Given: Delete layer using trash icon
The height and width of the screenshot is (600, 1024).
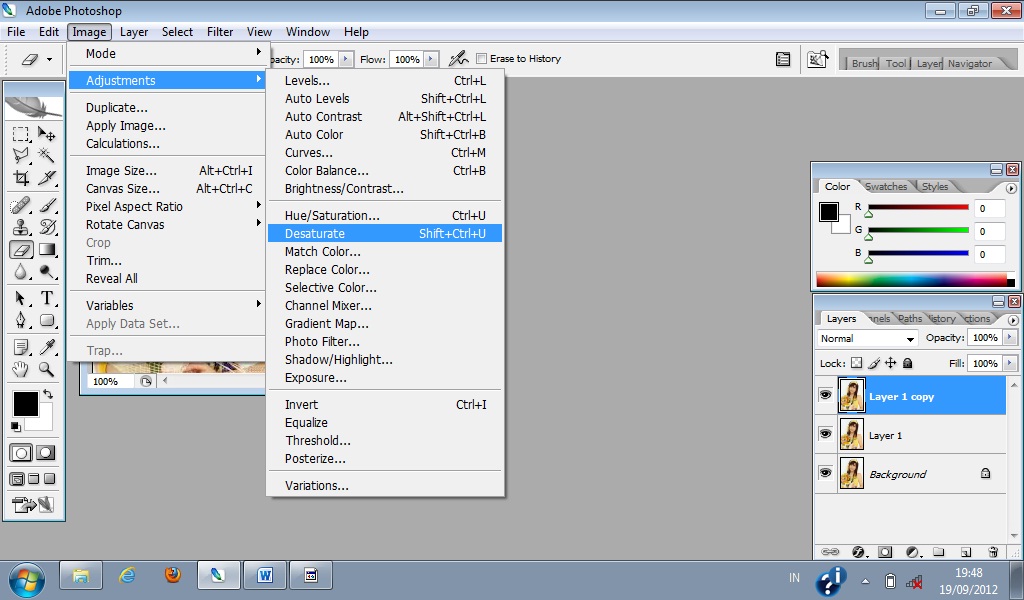Looking at the screenshot, I should pyautogui.click(x=993, y=552).
